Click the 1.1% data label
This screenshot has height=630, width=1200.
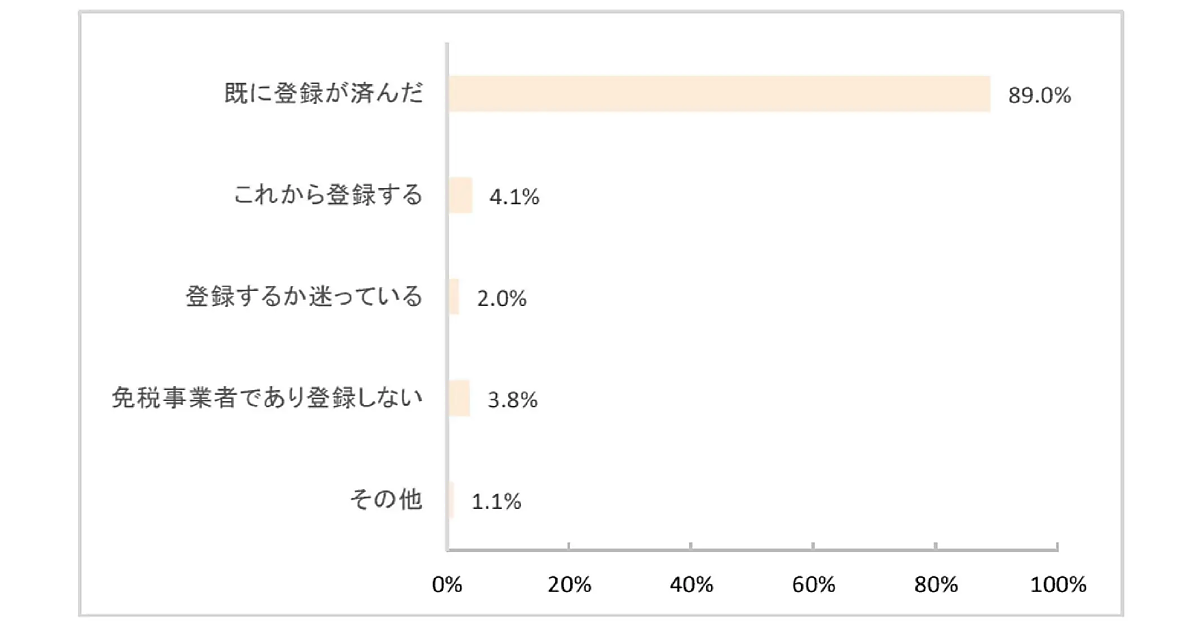pos(496,501)
